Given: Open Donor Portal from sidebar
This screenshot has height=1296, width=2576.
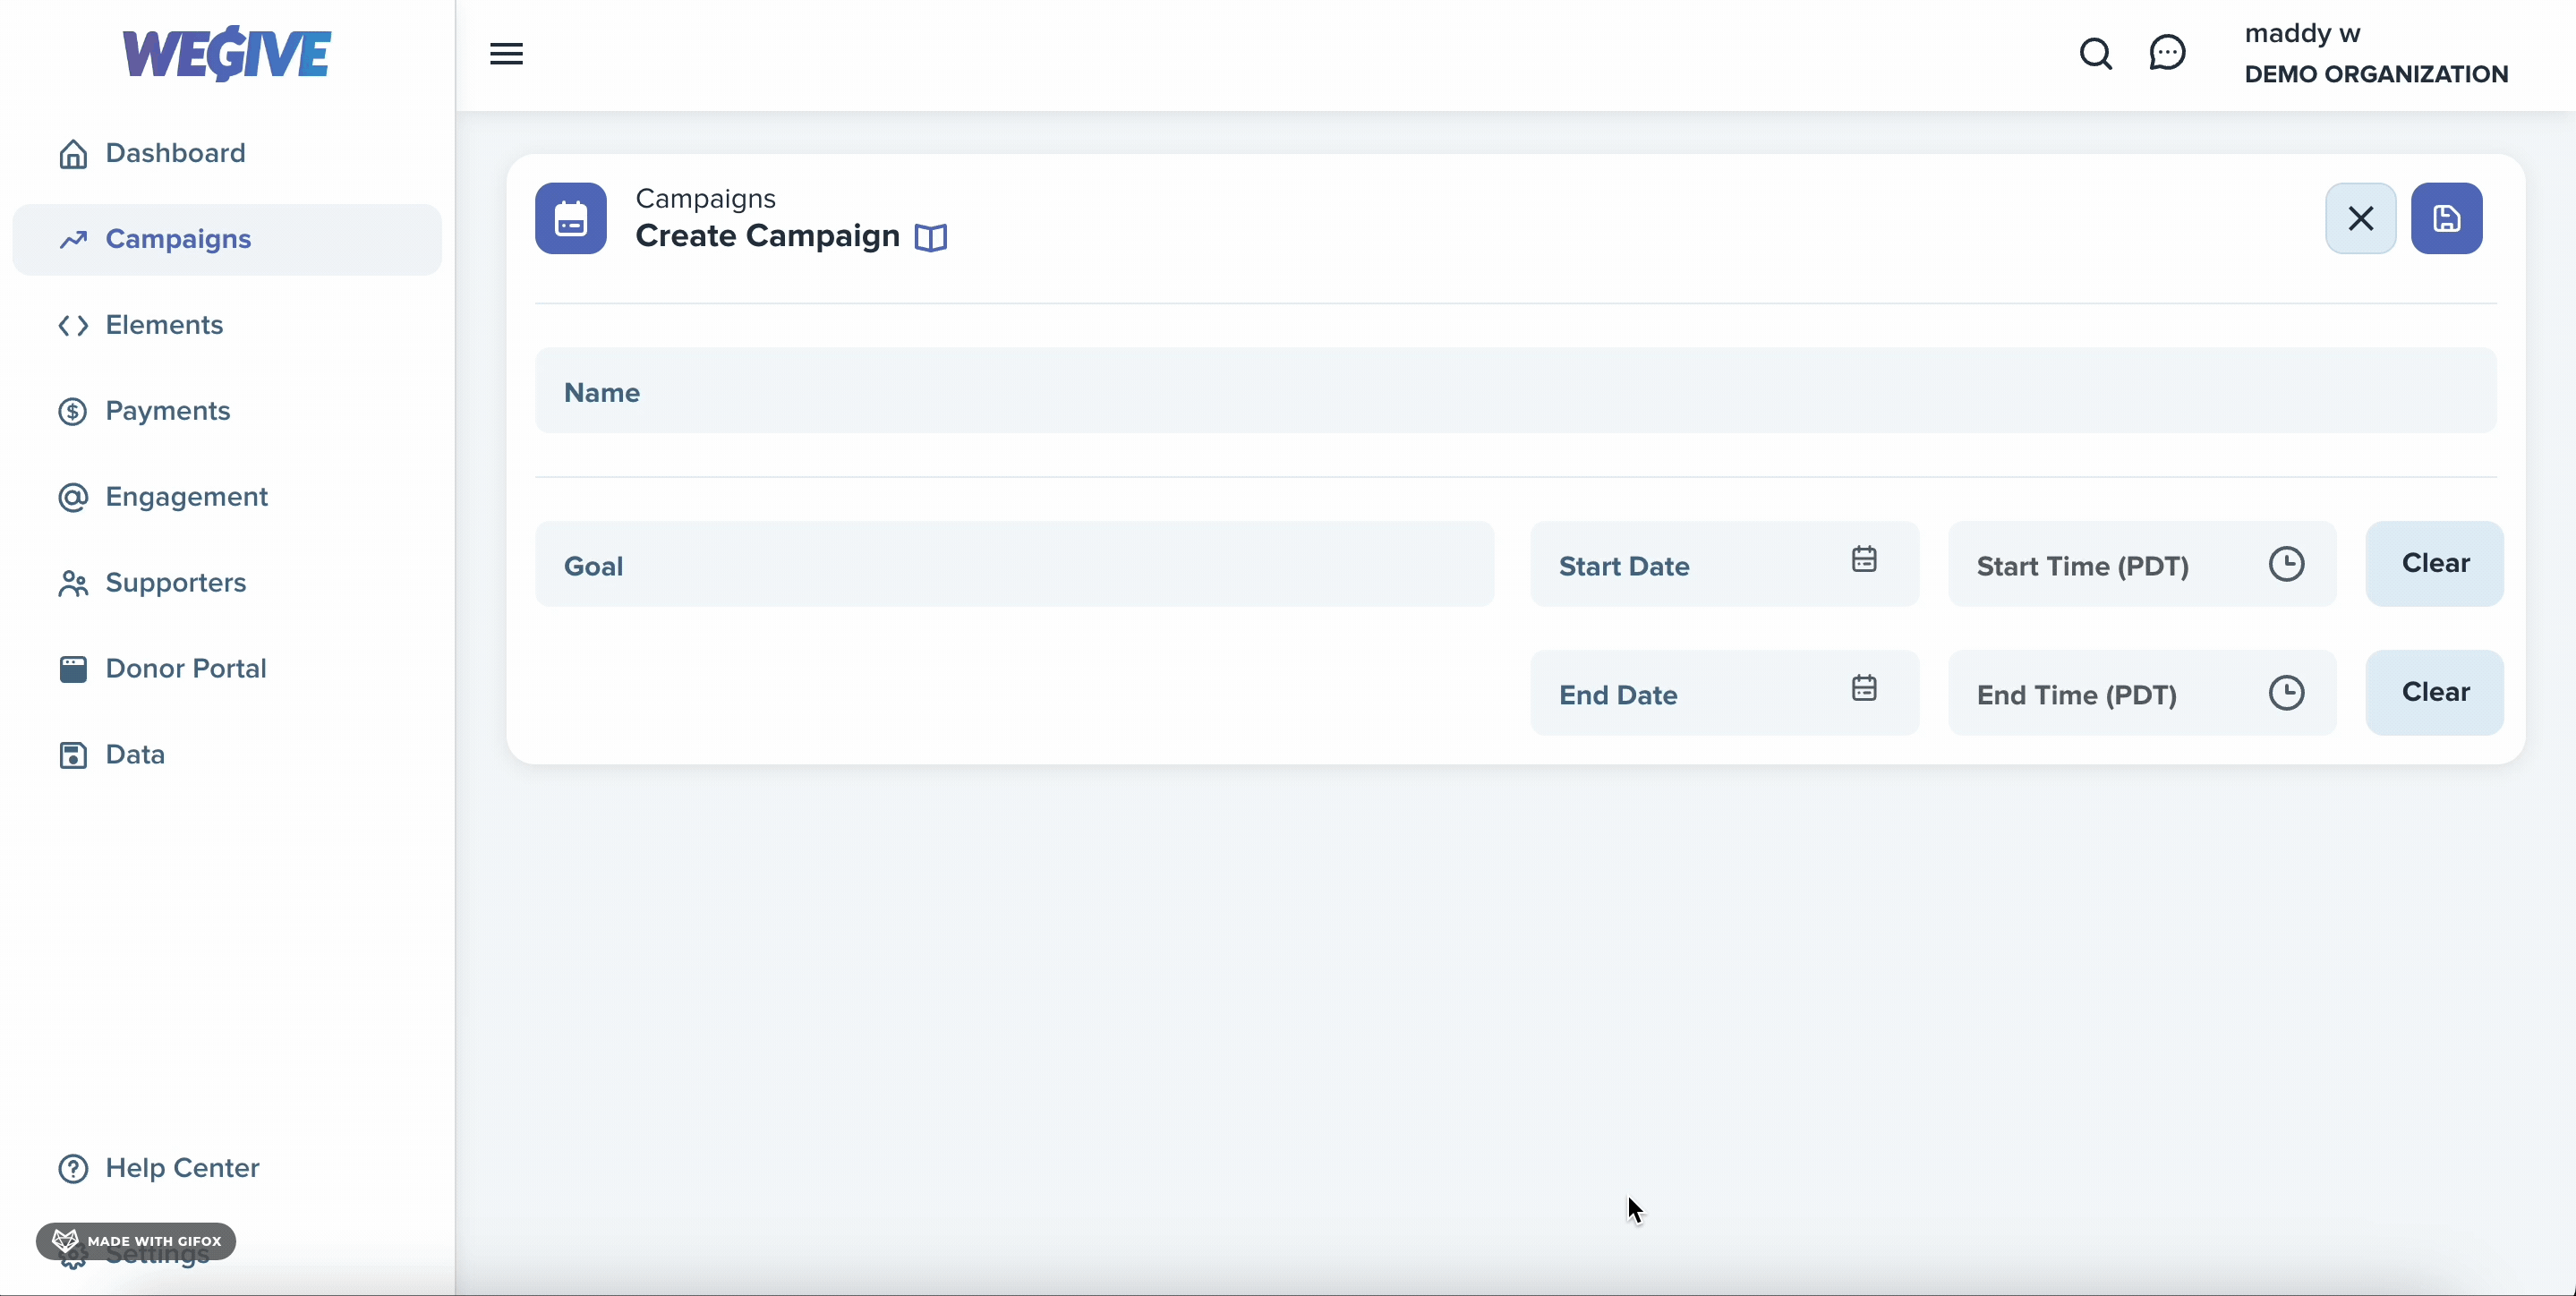Looking at the screenshot, I should [x=186, y=668].
